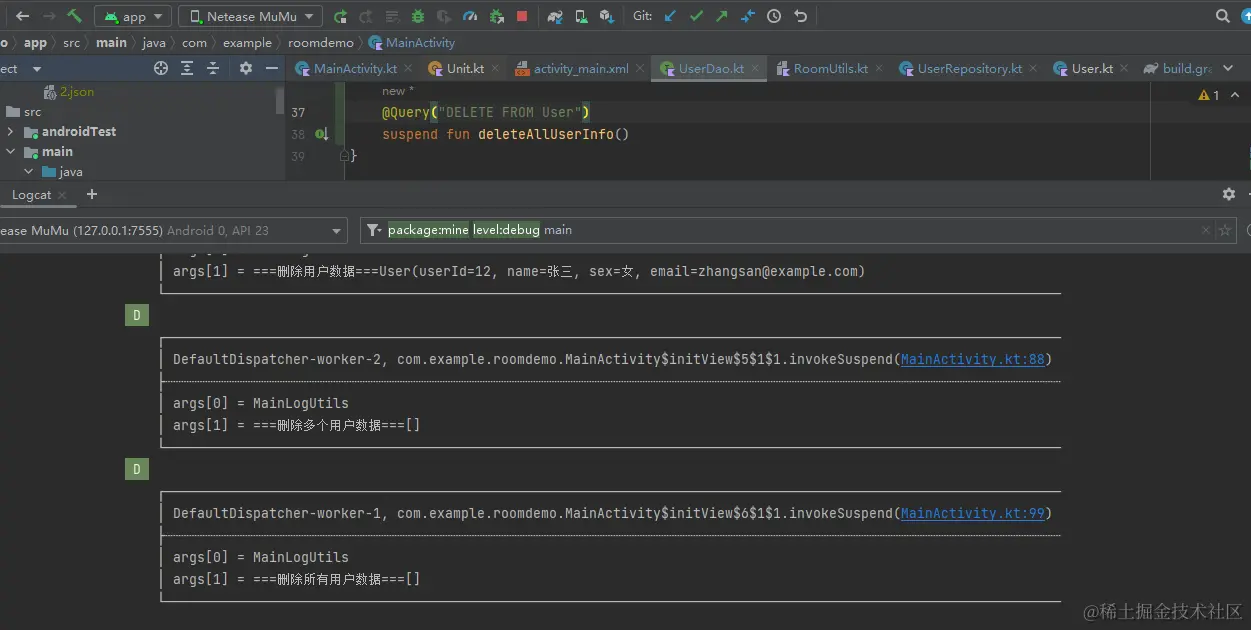Close the UserDao.kt tab

tap(756, 69)
